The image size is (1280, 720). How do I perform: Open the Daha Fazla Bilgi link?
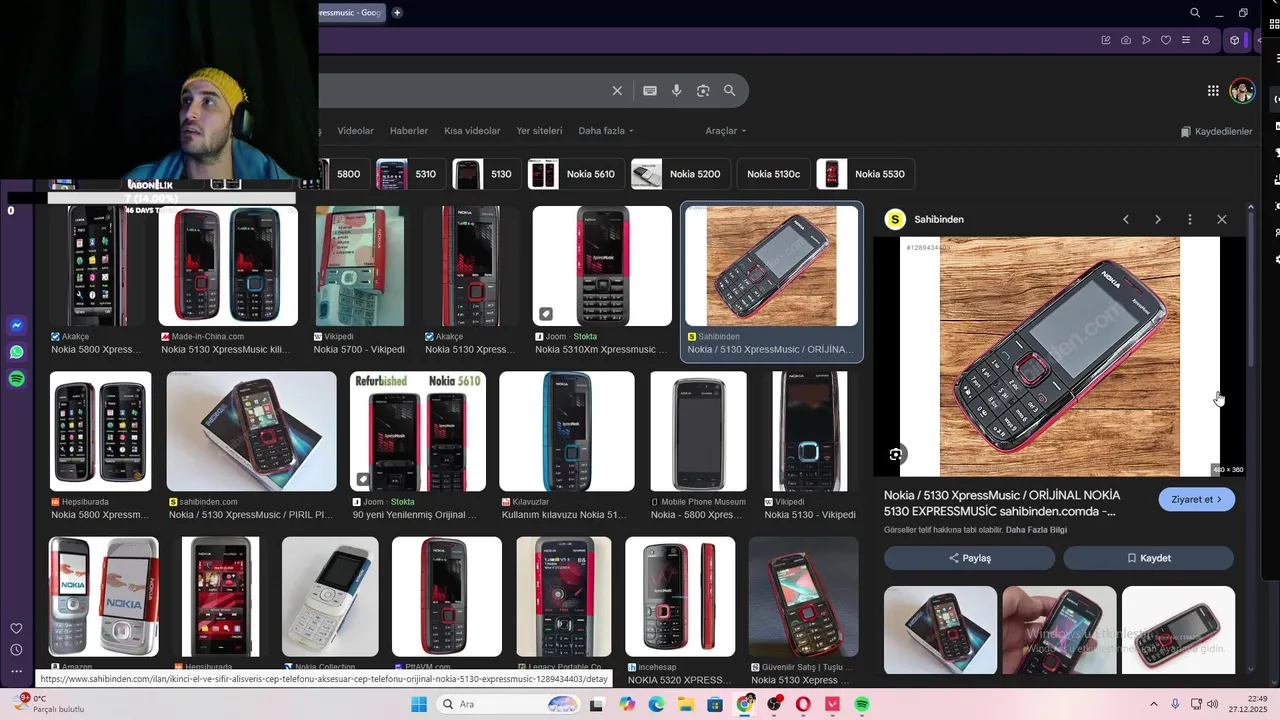[x=1036, y=530]
